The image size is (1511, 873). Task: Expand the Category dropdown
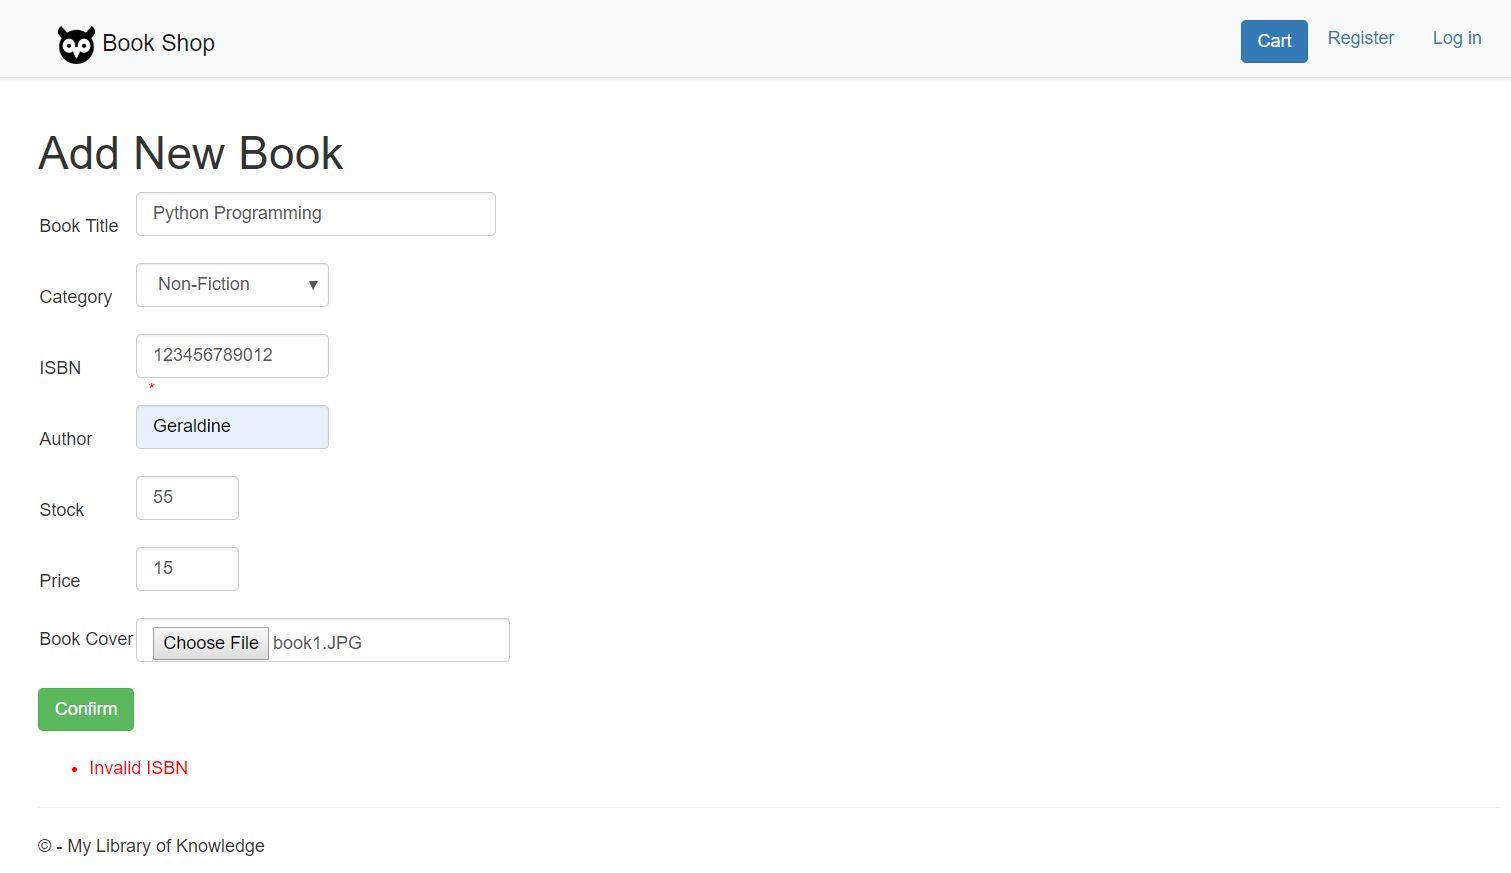click(232, 285)
